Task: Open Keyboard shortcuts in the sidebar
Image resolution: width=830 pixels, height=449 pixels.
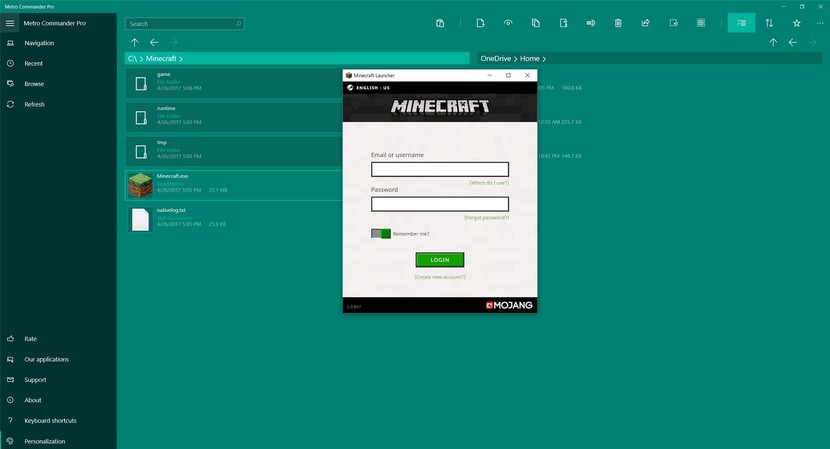Action: (x=58, y=420)
